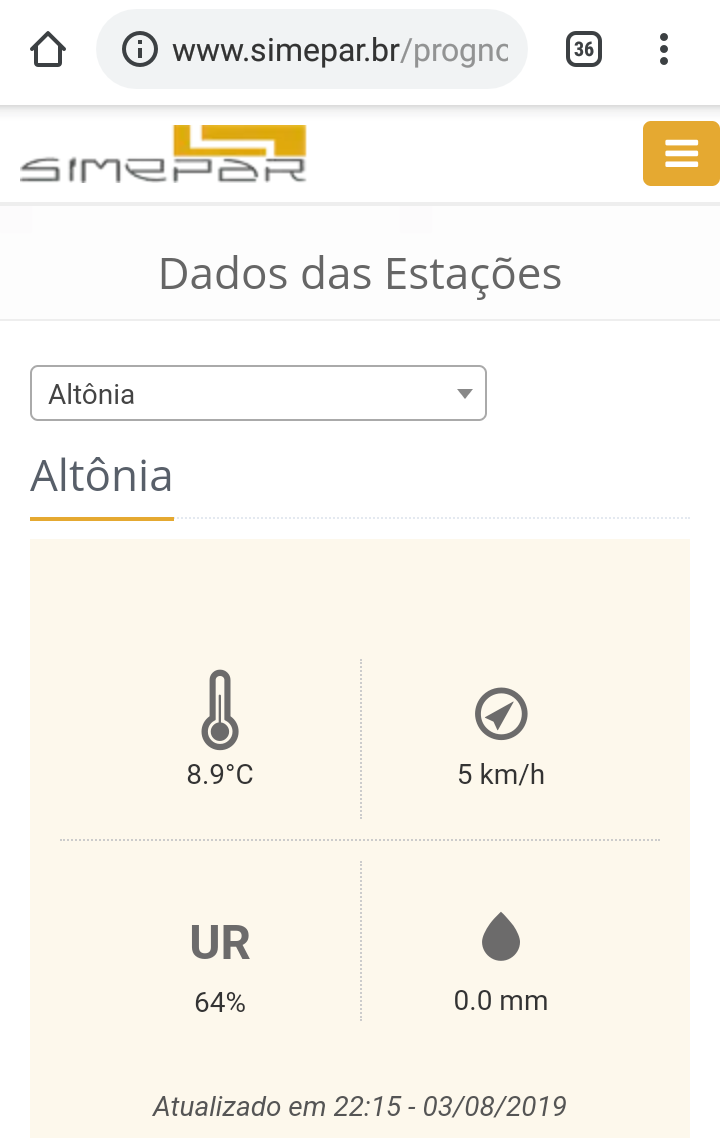Tap the 0.0 mm rainfall value
This screenshot has height=1138, width=720.
(501, 1000)
